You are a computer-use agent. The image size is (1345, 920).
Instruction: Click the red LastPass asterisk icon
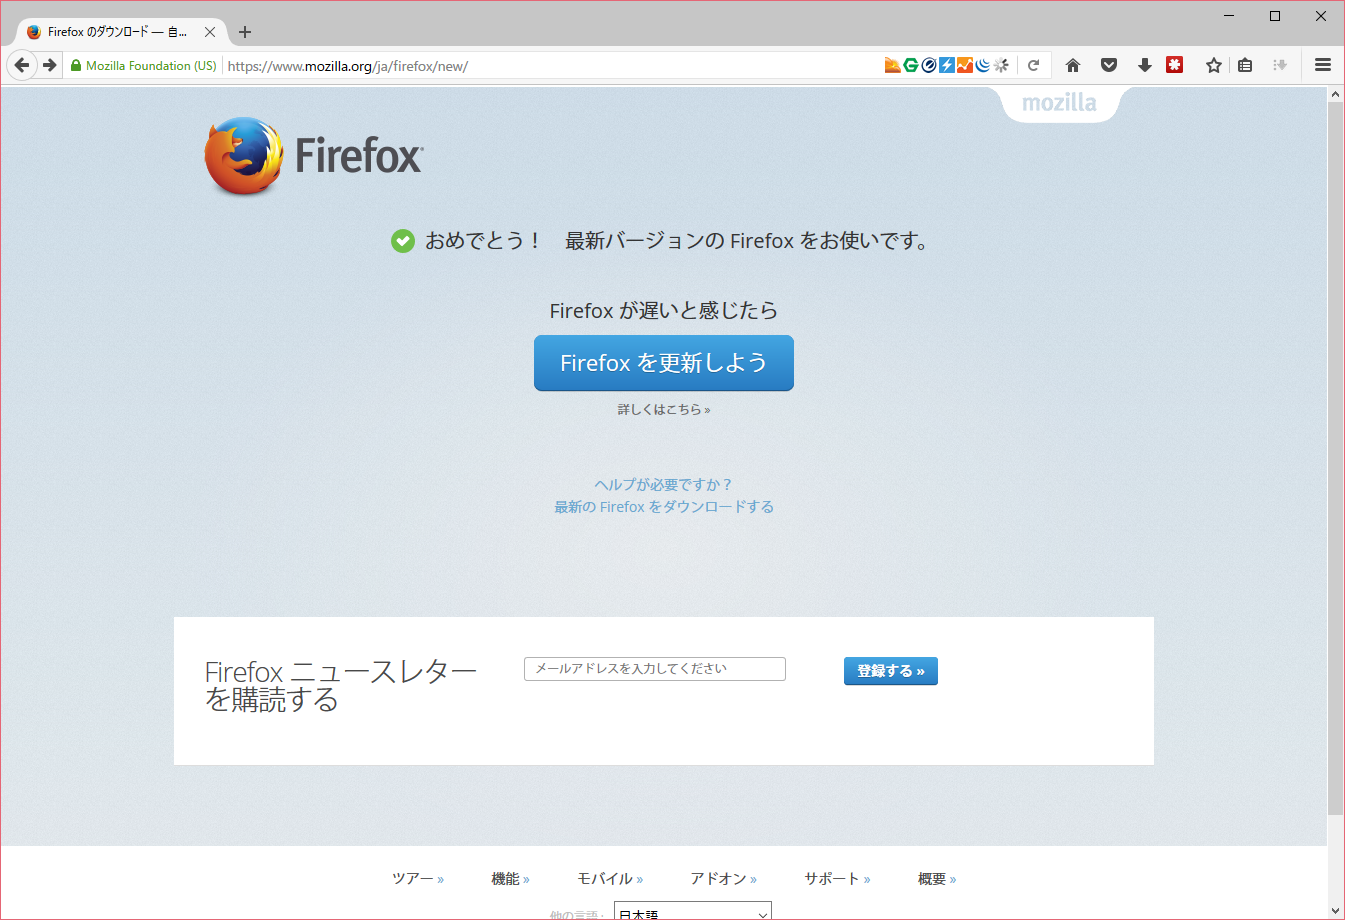pos(1175,66)
